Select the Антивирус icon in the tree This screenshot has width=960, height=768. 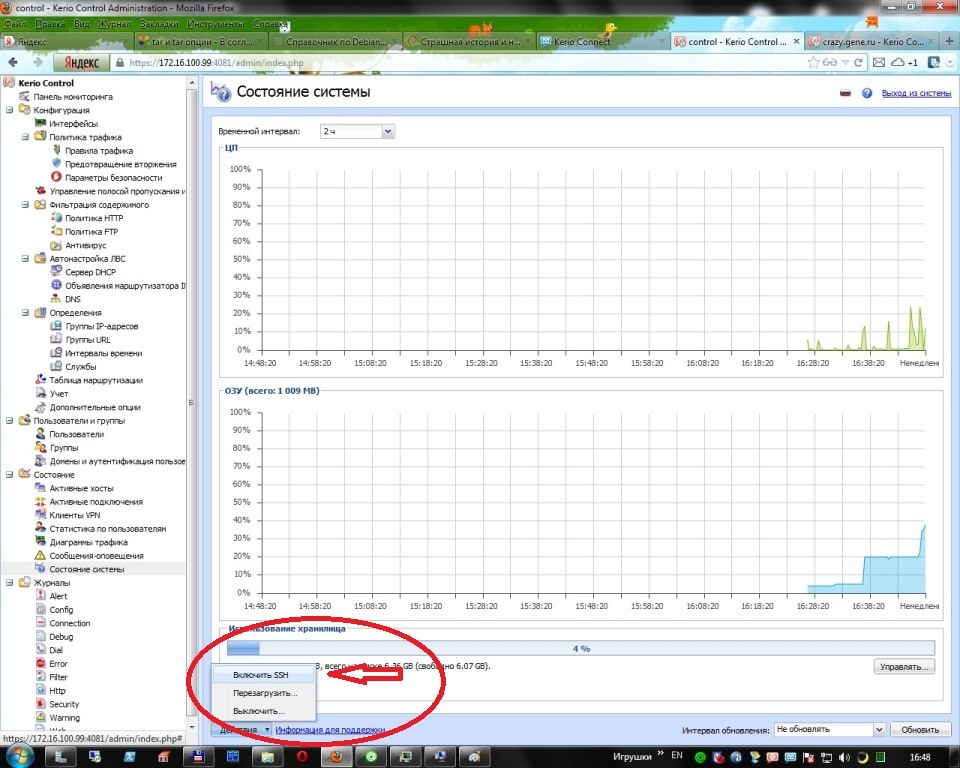tap(57, 245)
